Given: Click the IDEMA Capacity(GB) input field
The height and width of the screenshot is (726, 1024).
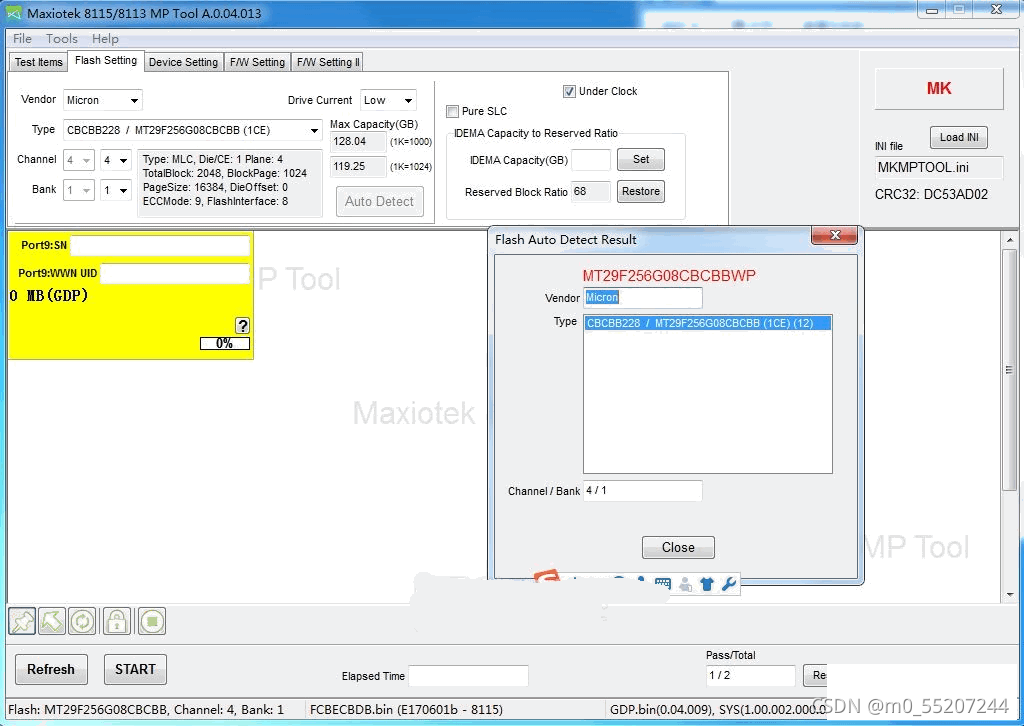Looking at the screenshot, I should (x=590, y=160).
